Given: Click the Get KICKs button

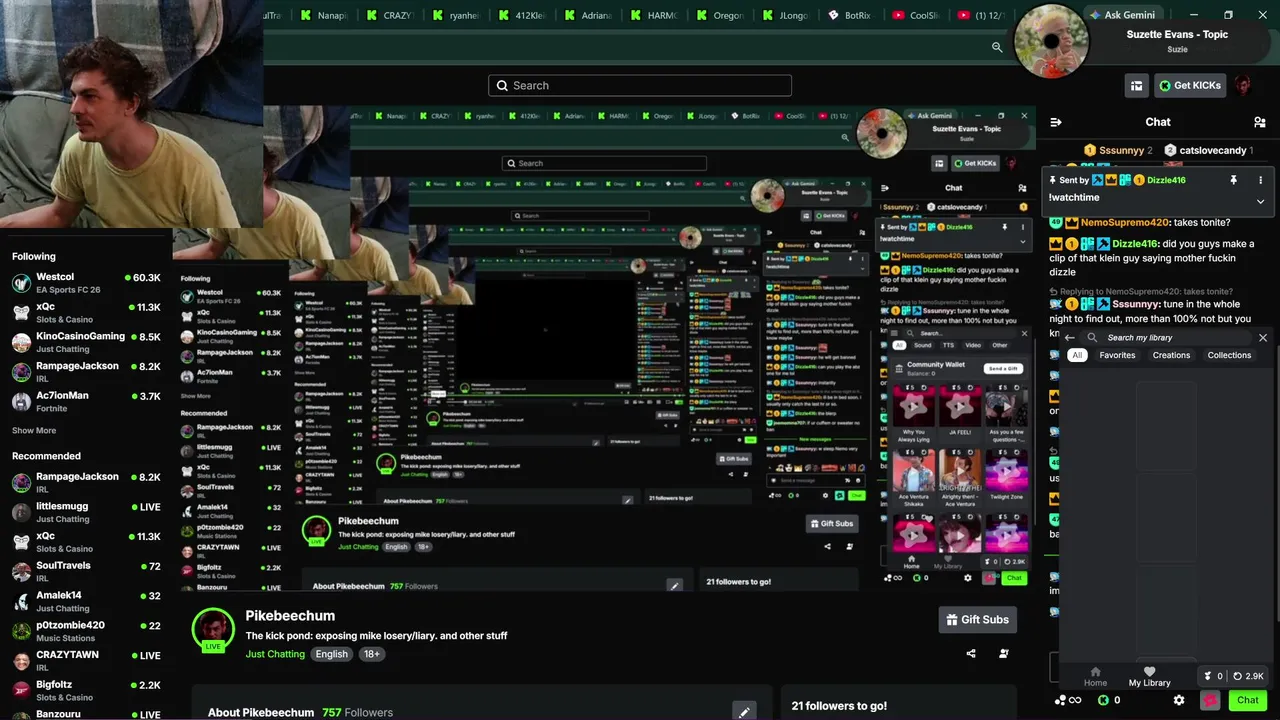Looking at the screenshot, I should point(1190,86).
